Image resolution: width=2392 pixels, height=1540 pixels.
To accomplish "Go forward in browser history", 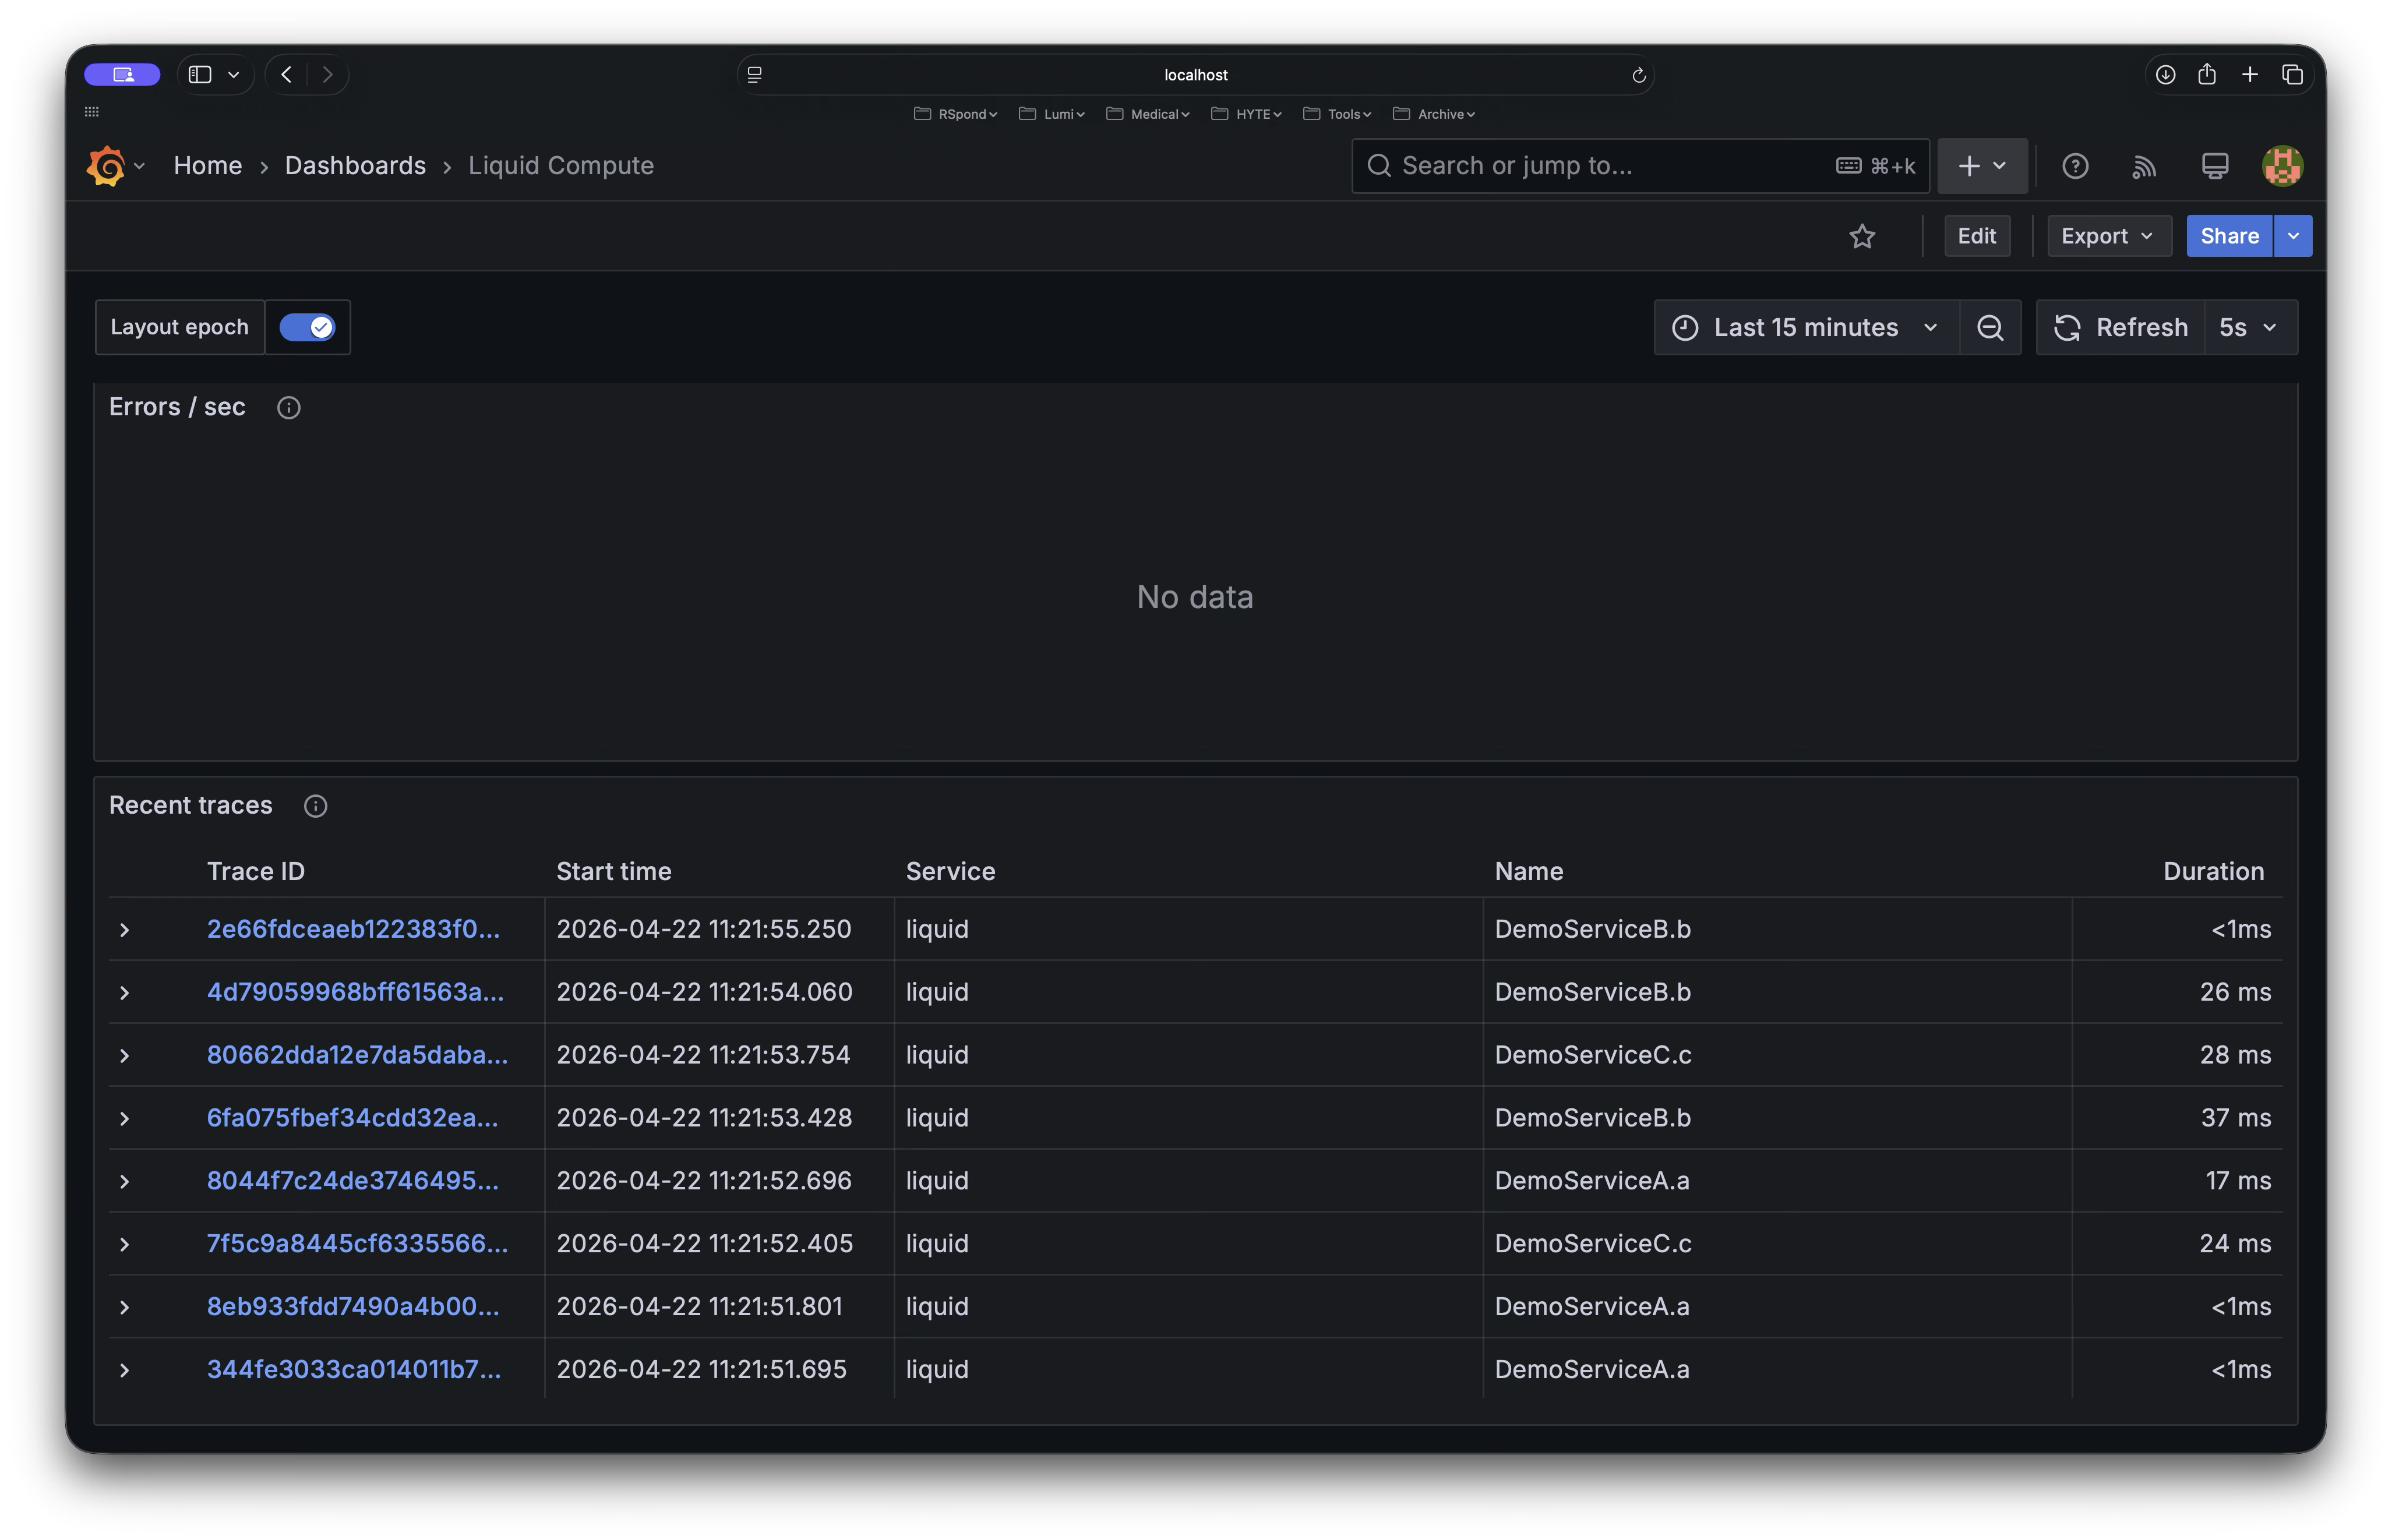I will pyautogui.click(x=327, y=75).
